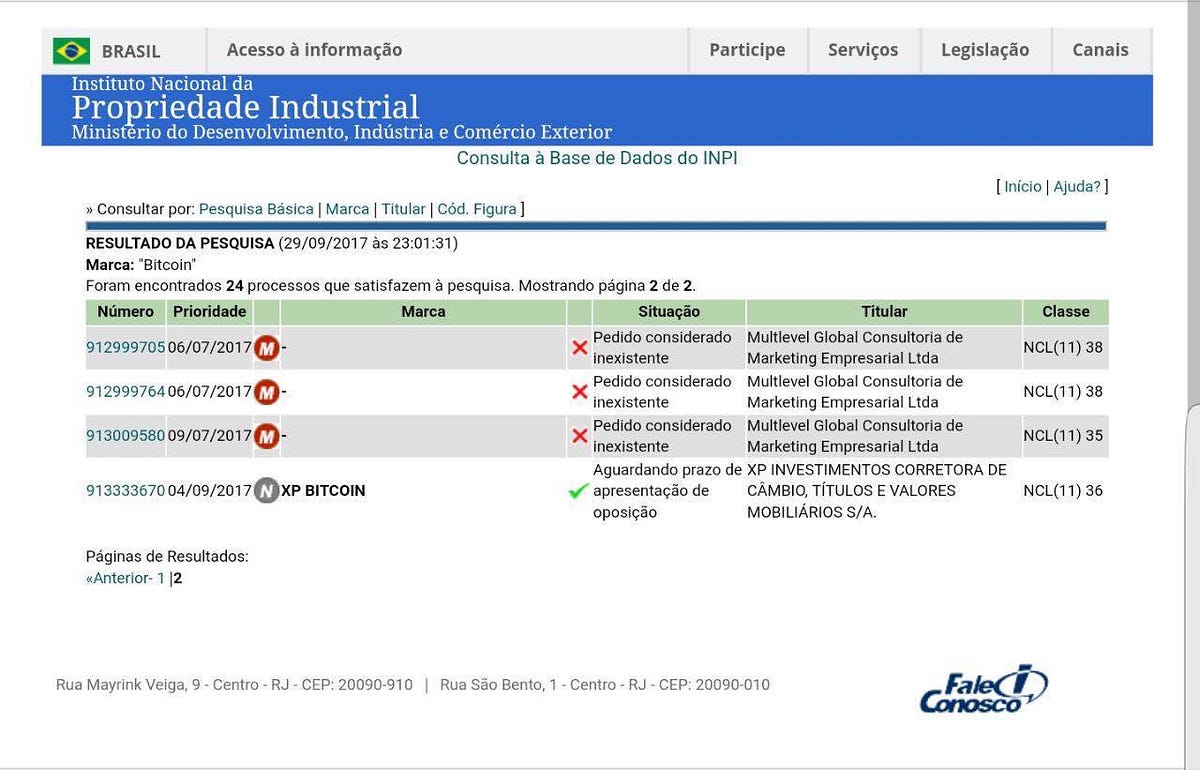The width and height of the screenshot is (1200, 770).
Task: Click the green checkmark for XP BITCOIN row
Action: click(578, 491)
